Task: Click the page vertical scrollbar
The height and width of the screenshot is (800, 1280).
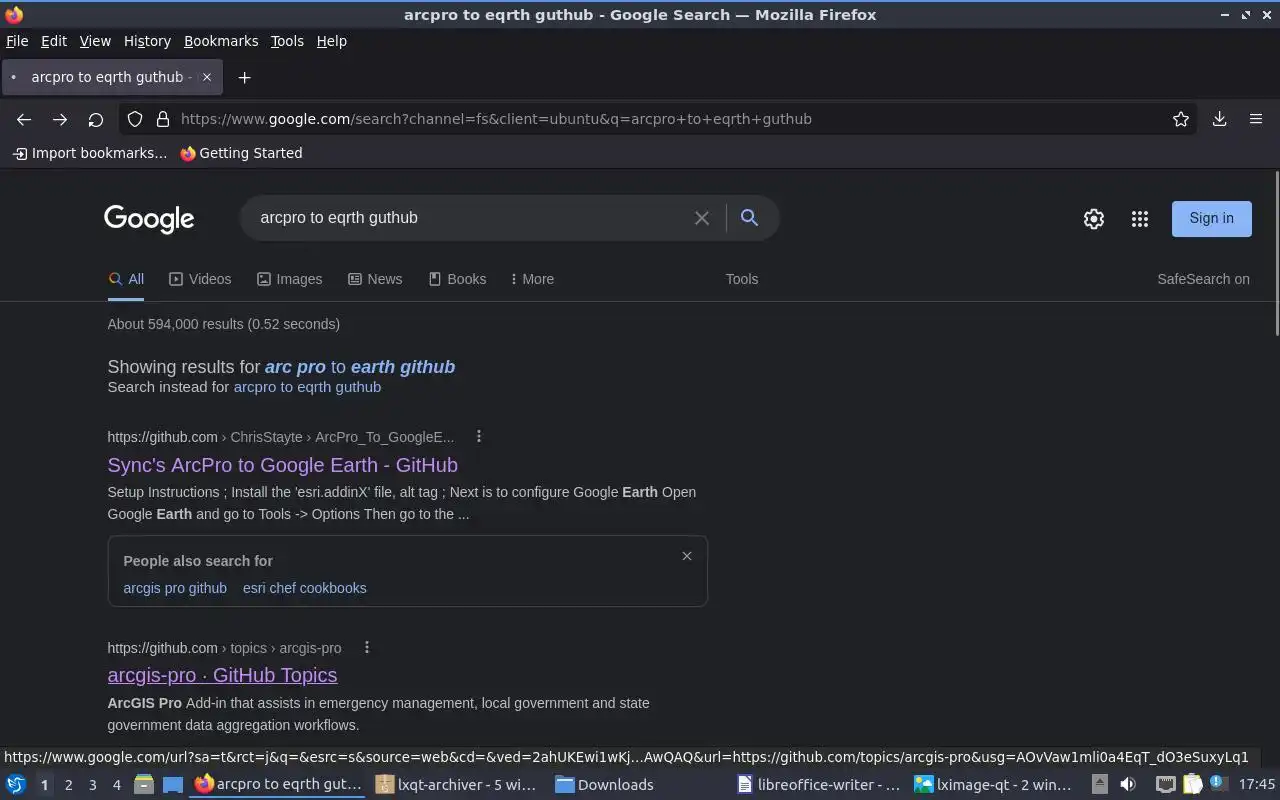Action: 1276,255
